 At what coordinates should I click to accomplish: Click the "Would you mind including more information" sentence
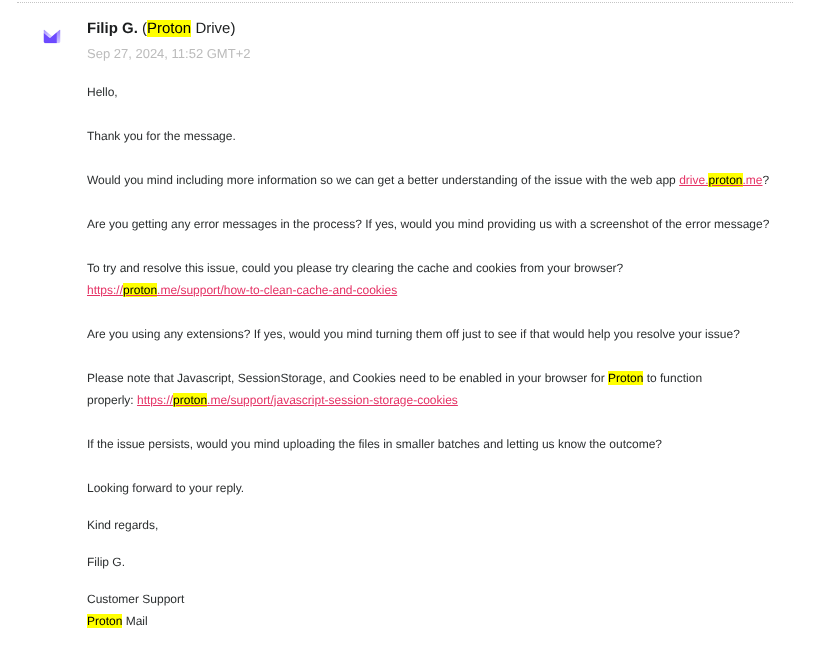(x=380, y=180)
